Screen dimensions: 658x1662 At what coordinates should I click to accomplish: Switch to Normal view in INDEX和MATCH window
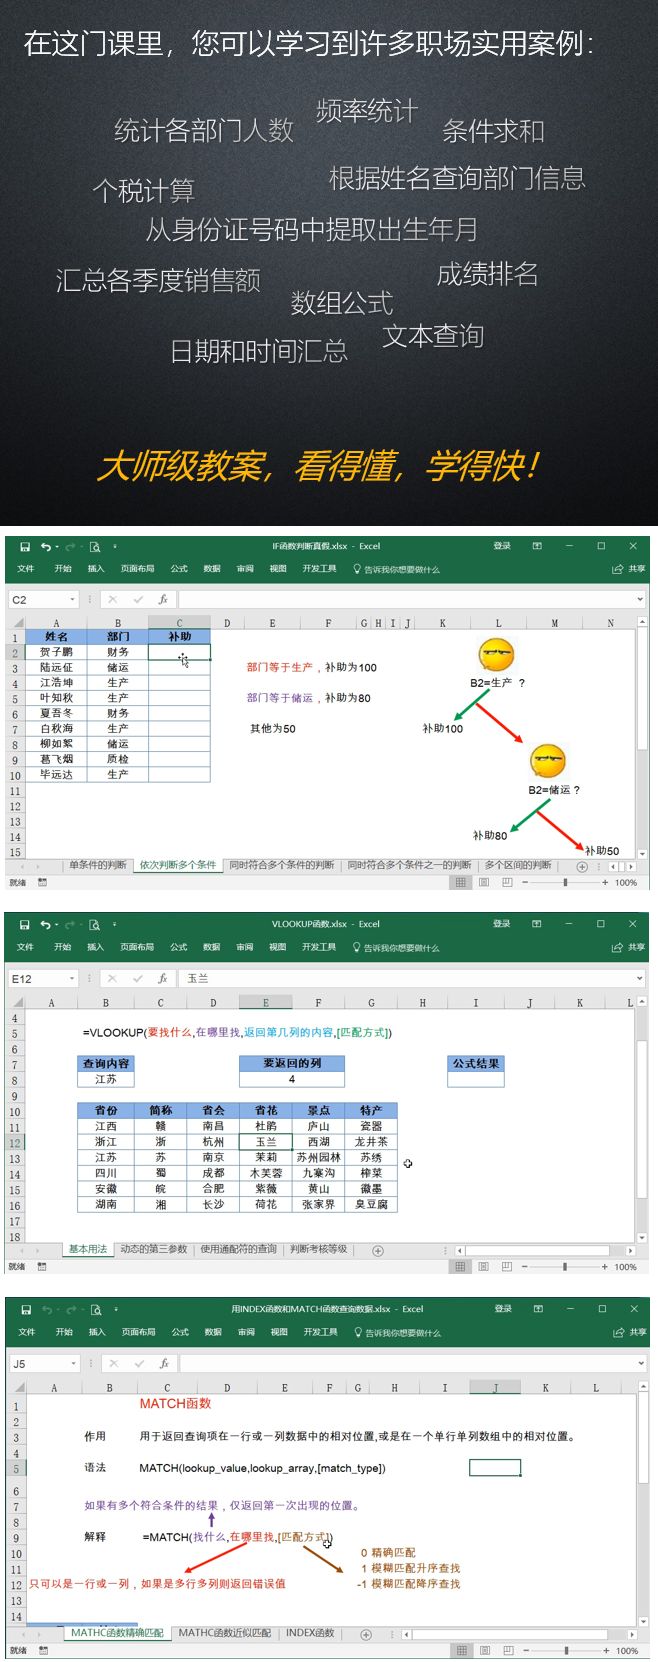460,1650
